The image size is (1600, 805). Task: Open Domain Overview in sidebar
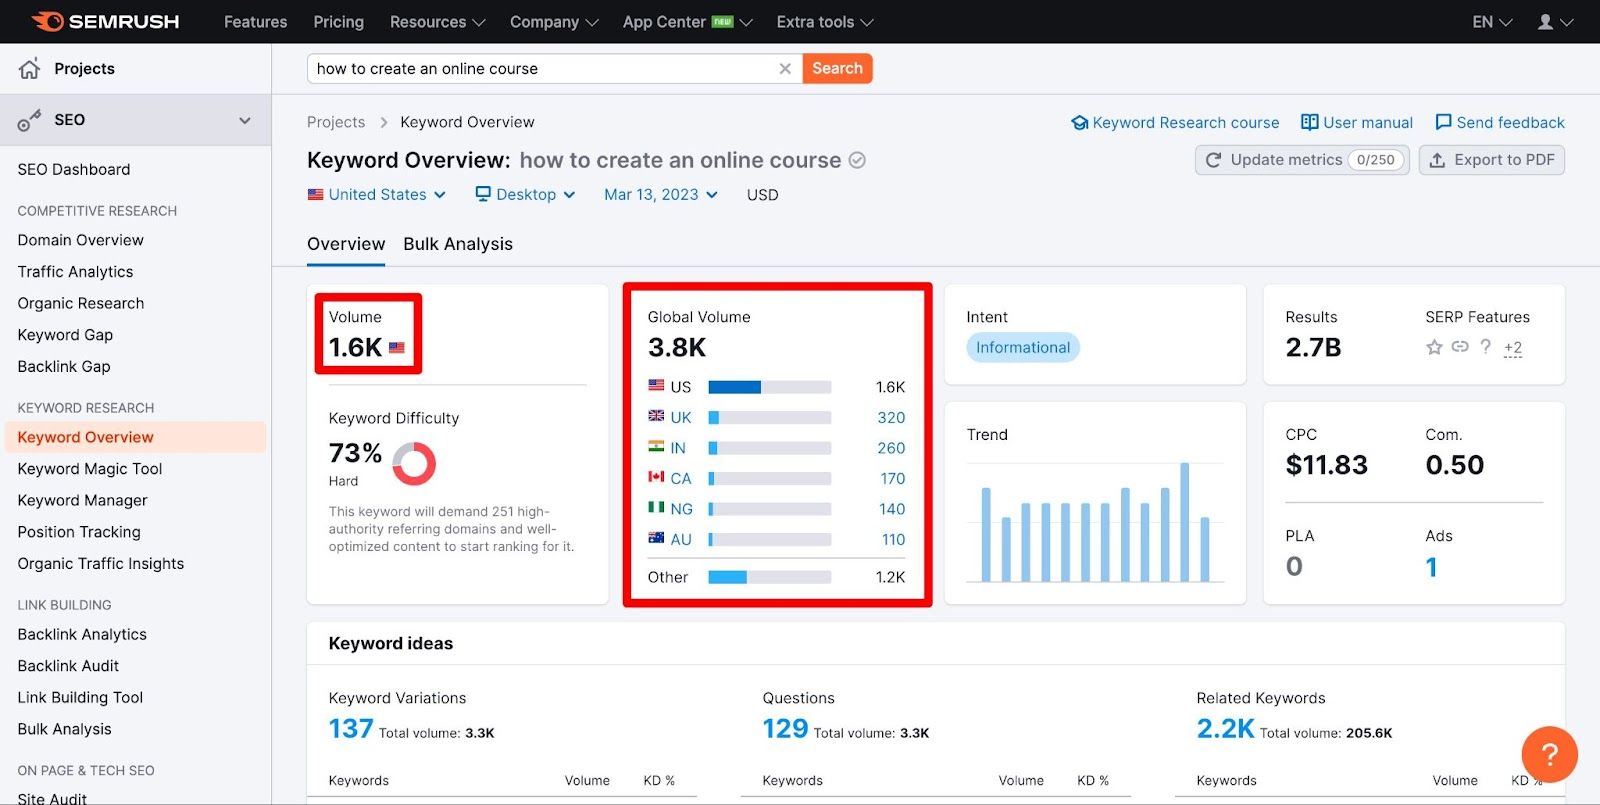(x=81, y=240)
